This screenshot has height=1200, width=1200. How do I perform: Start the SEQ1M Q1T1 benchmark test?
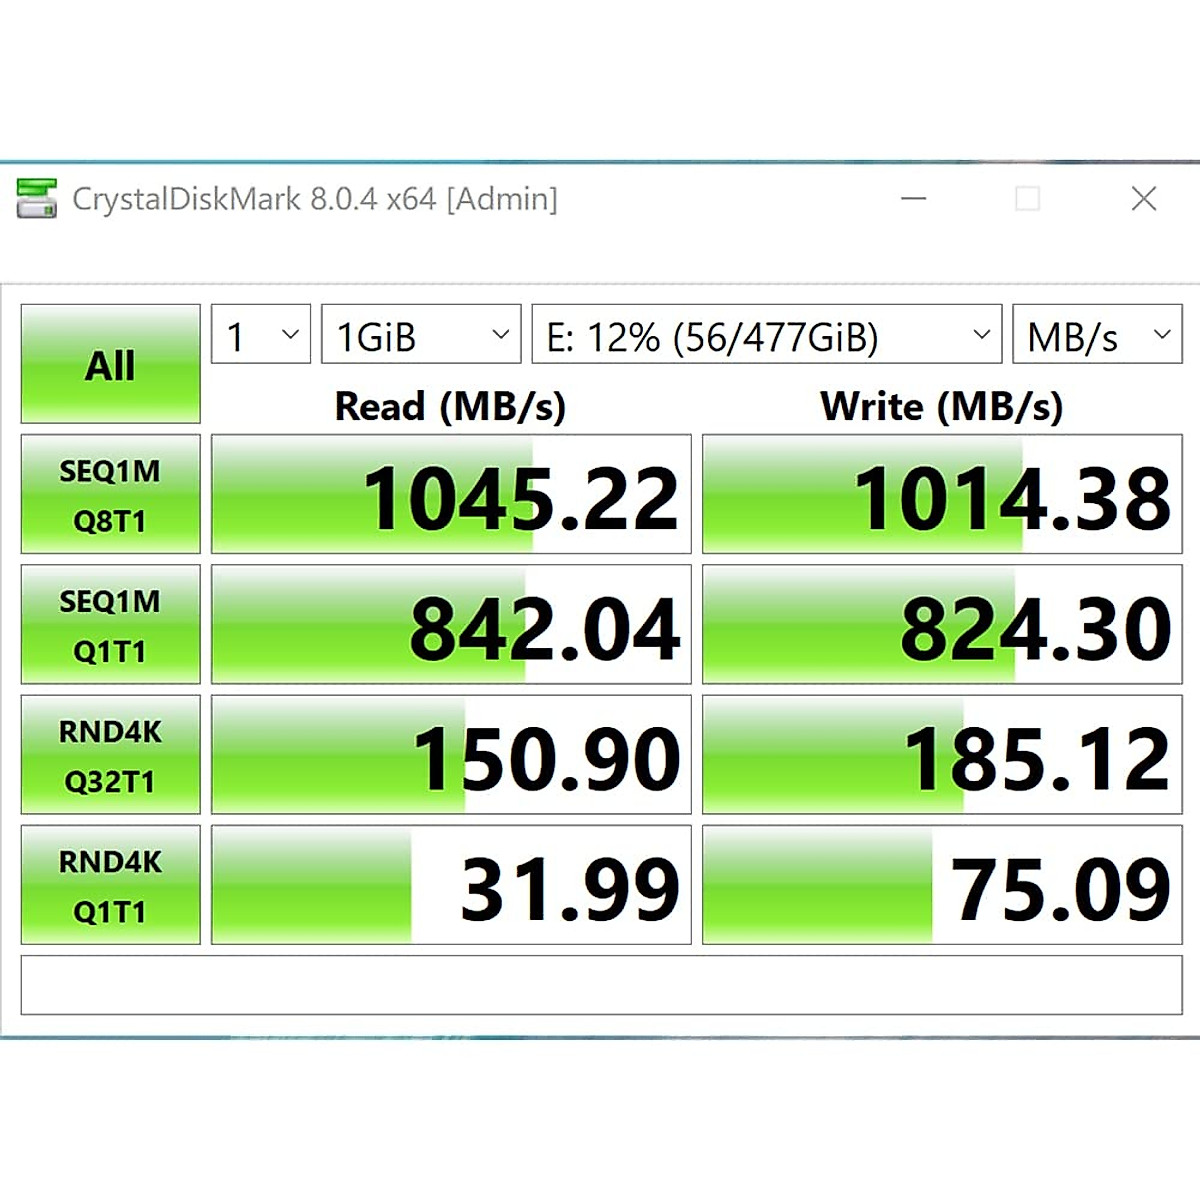[110, 625]
